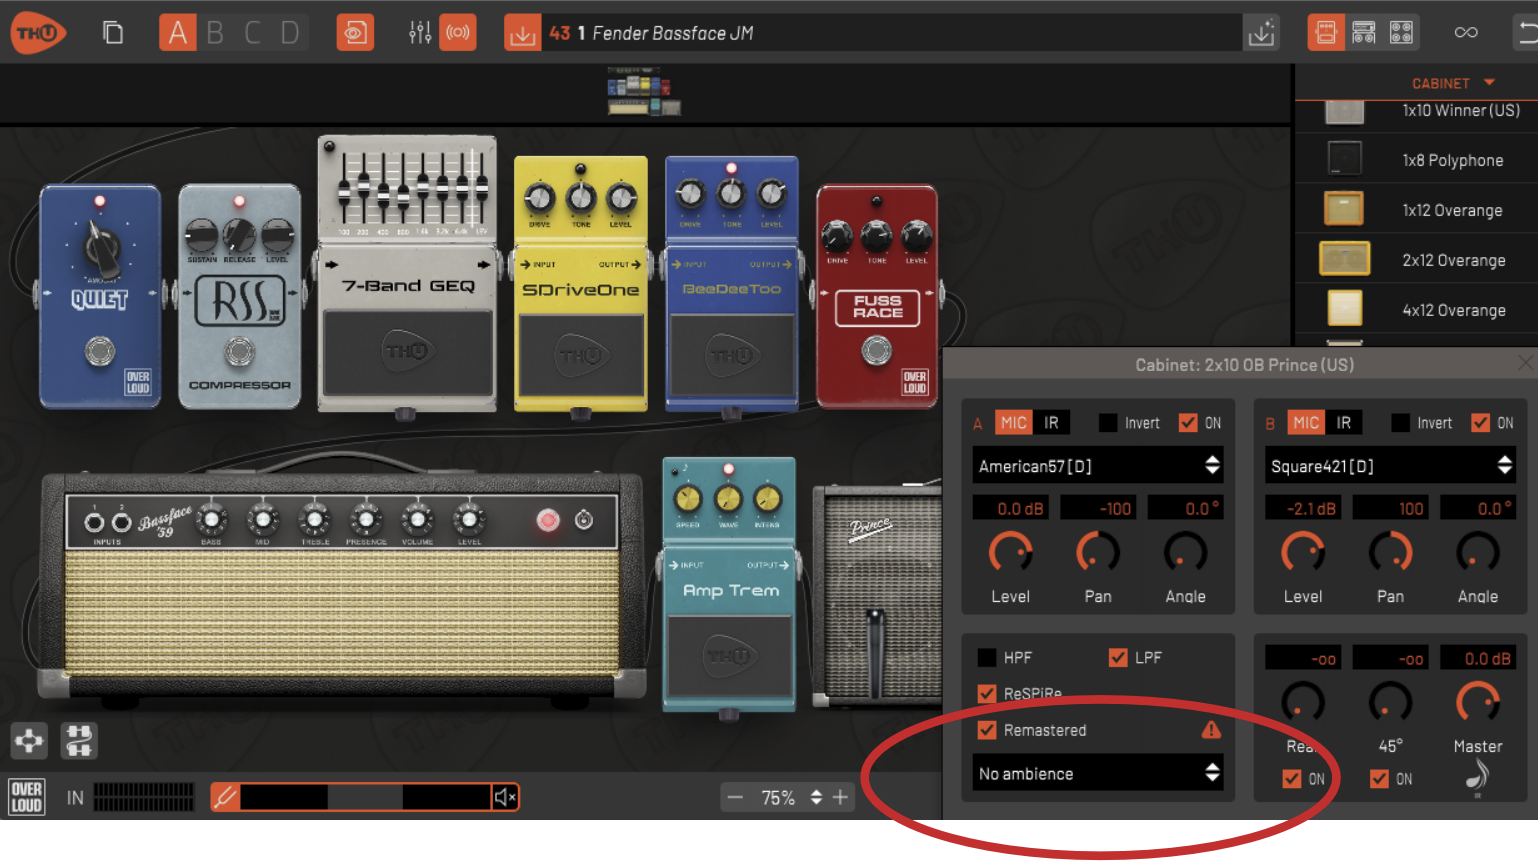Click the Remastered warning triangle icon
Viewport: 1538px width, 861px height.
(x=1211, y=730)
